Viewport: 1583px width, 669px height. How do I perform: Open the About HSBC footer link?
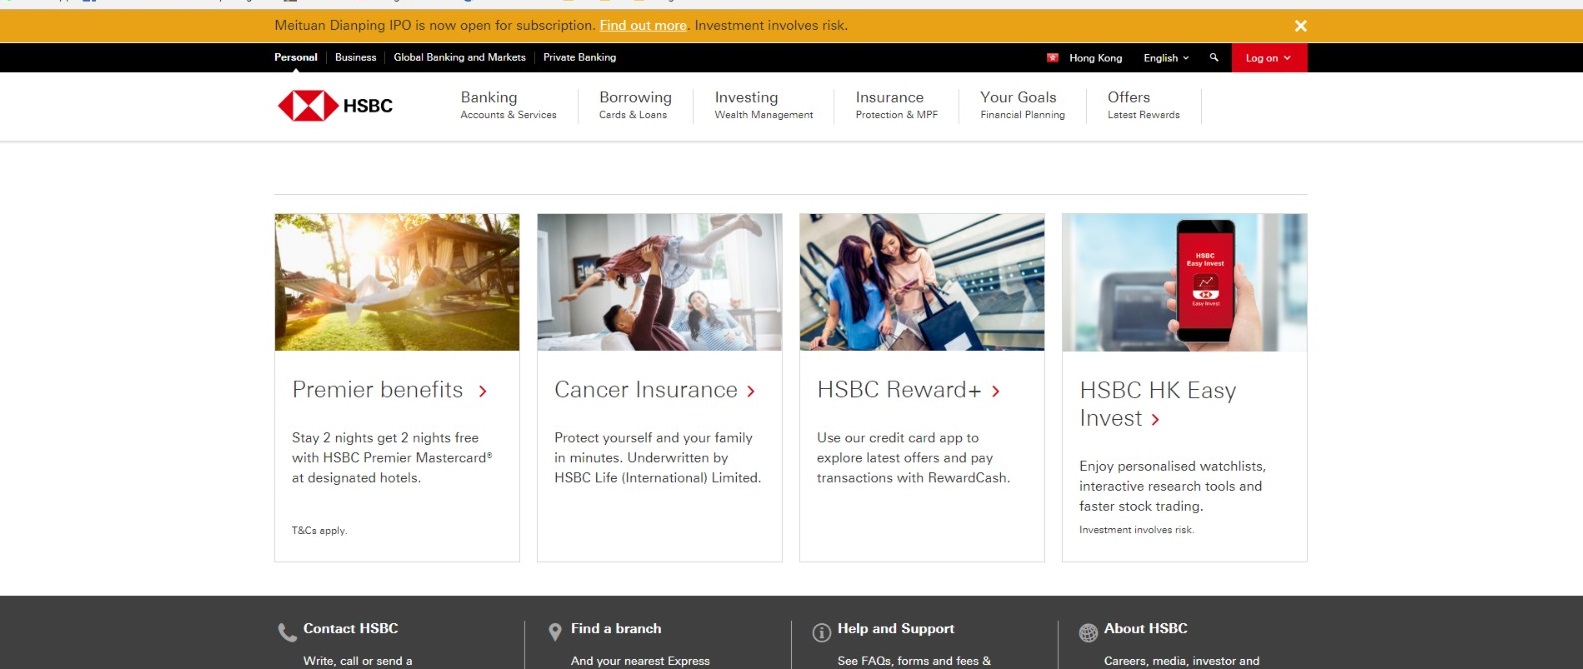[1146, 628]
